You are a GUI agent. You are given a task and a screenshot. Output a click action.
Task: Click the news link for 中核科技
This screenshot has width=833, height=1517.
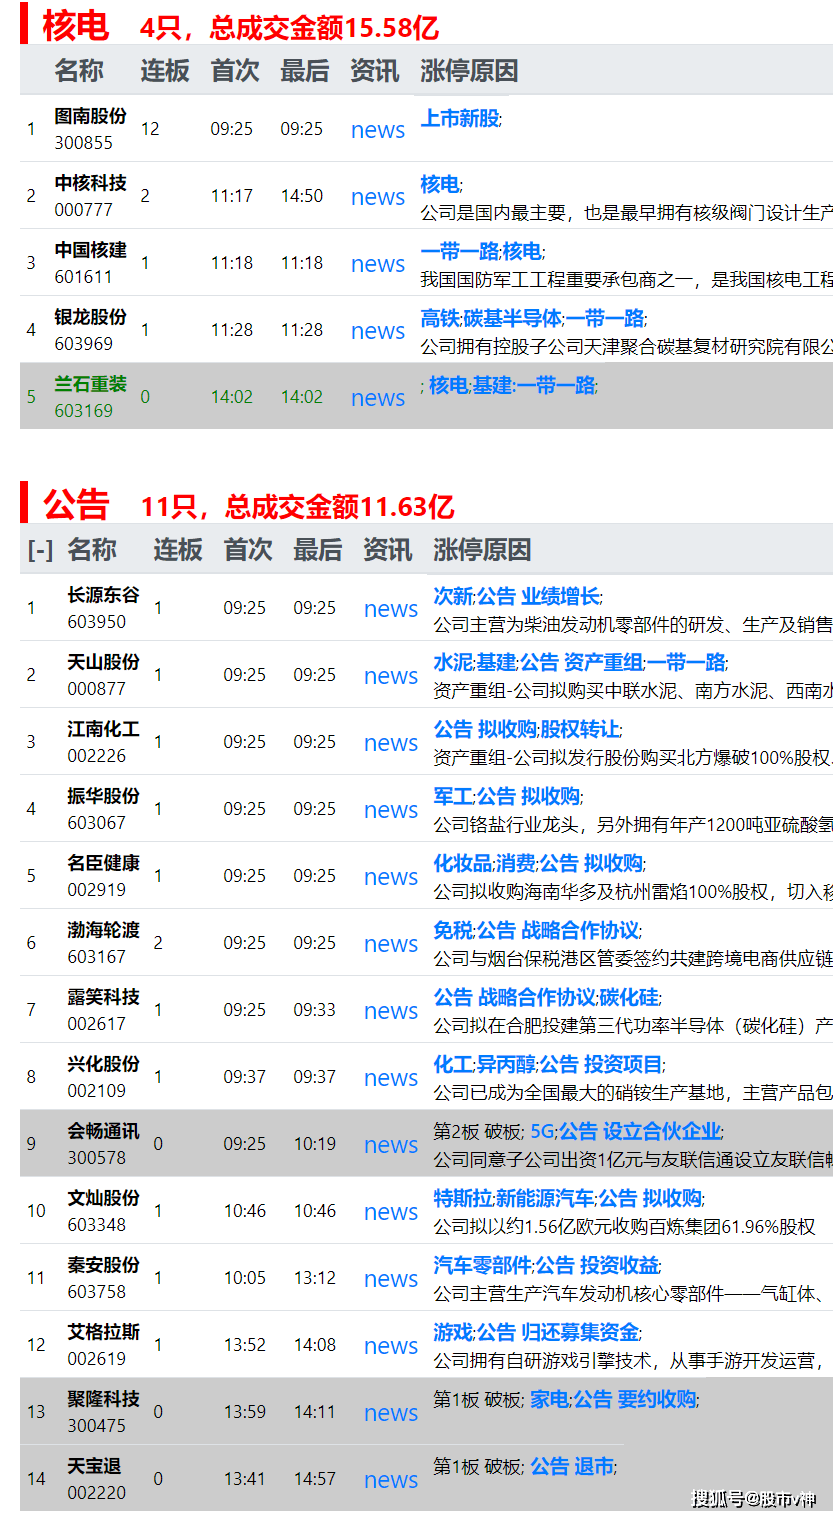[377, 197]
